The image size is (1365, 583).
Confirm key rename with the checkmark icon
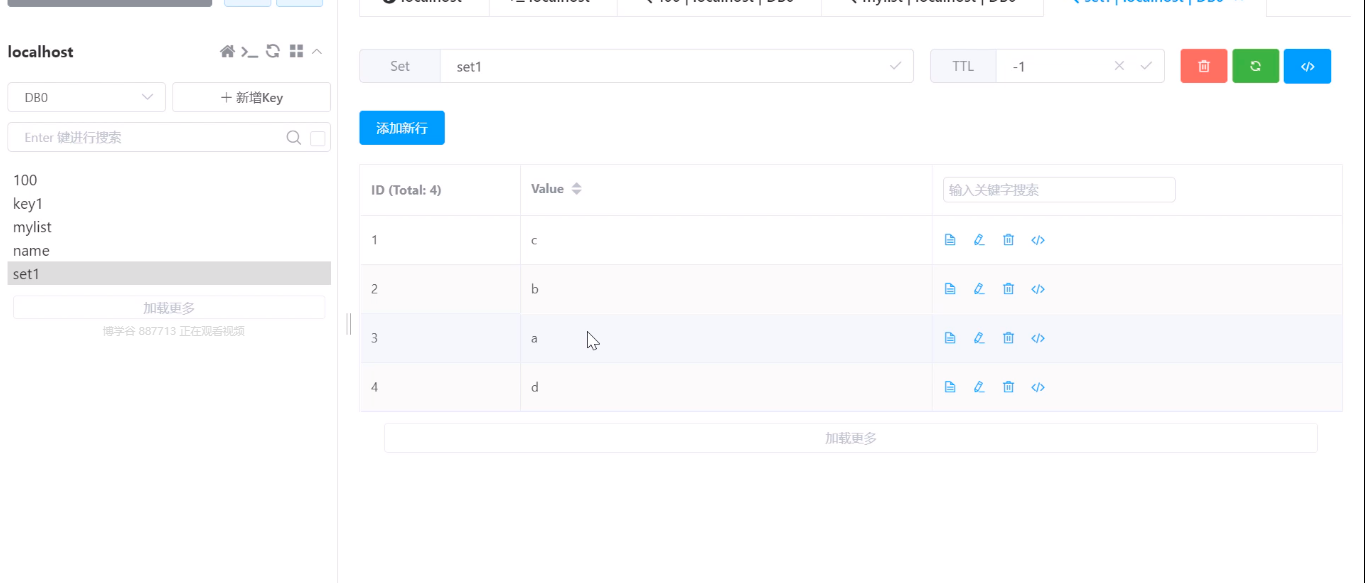point(895,66)
